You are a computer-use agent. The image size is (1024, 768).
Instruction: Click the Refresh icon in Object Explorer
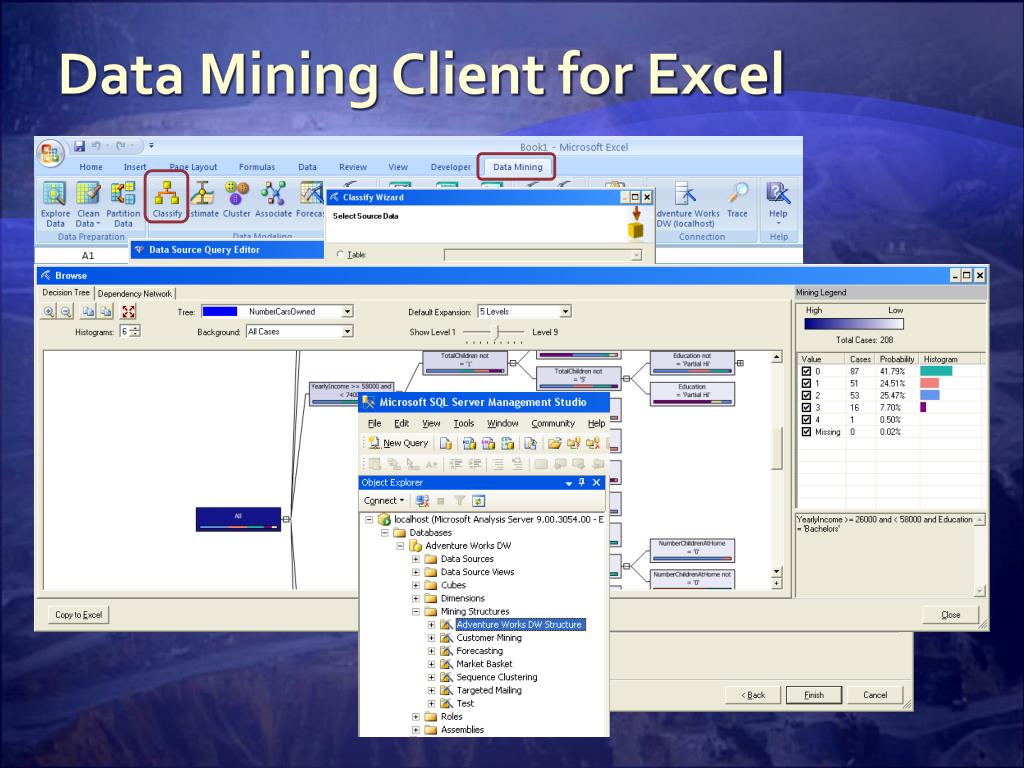click(x=479, y=501)
